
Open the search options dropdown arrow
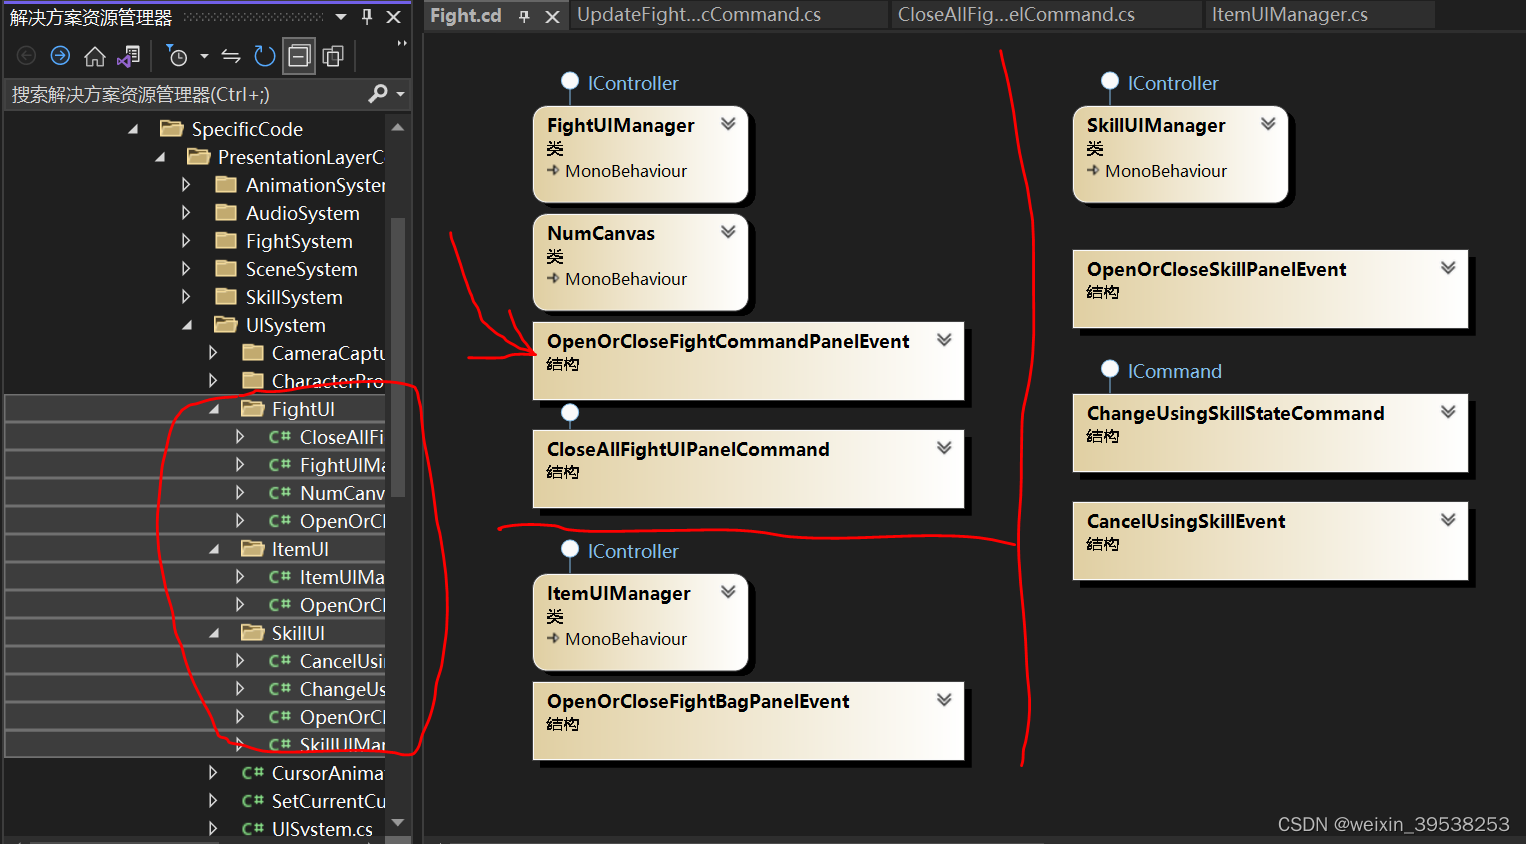click(401, 95)
